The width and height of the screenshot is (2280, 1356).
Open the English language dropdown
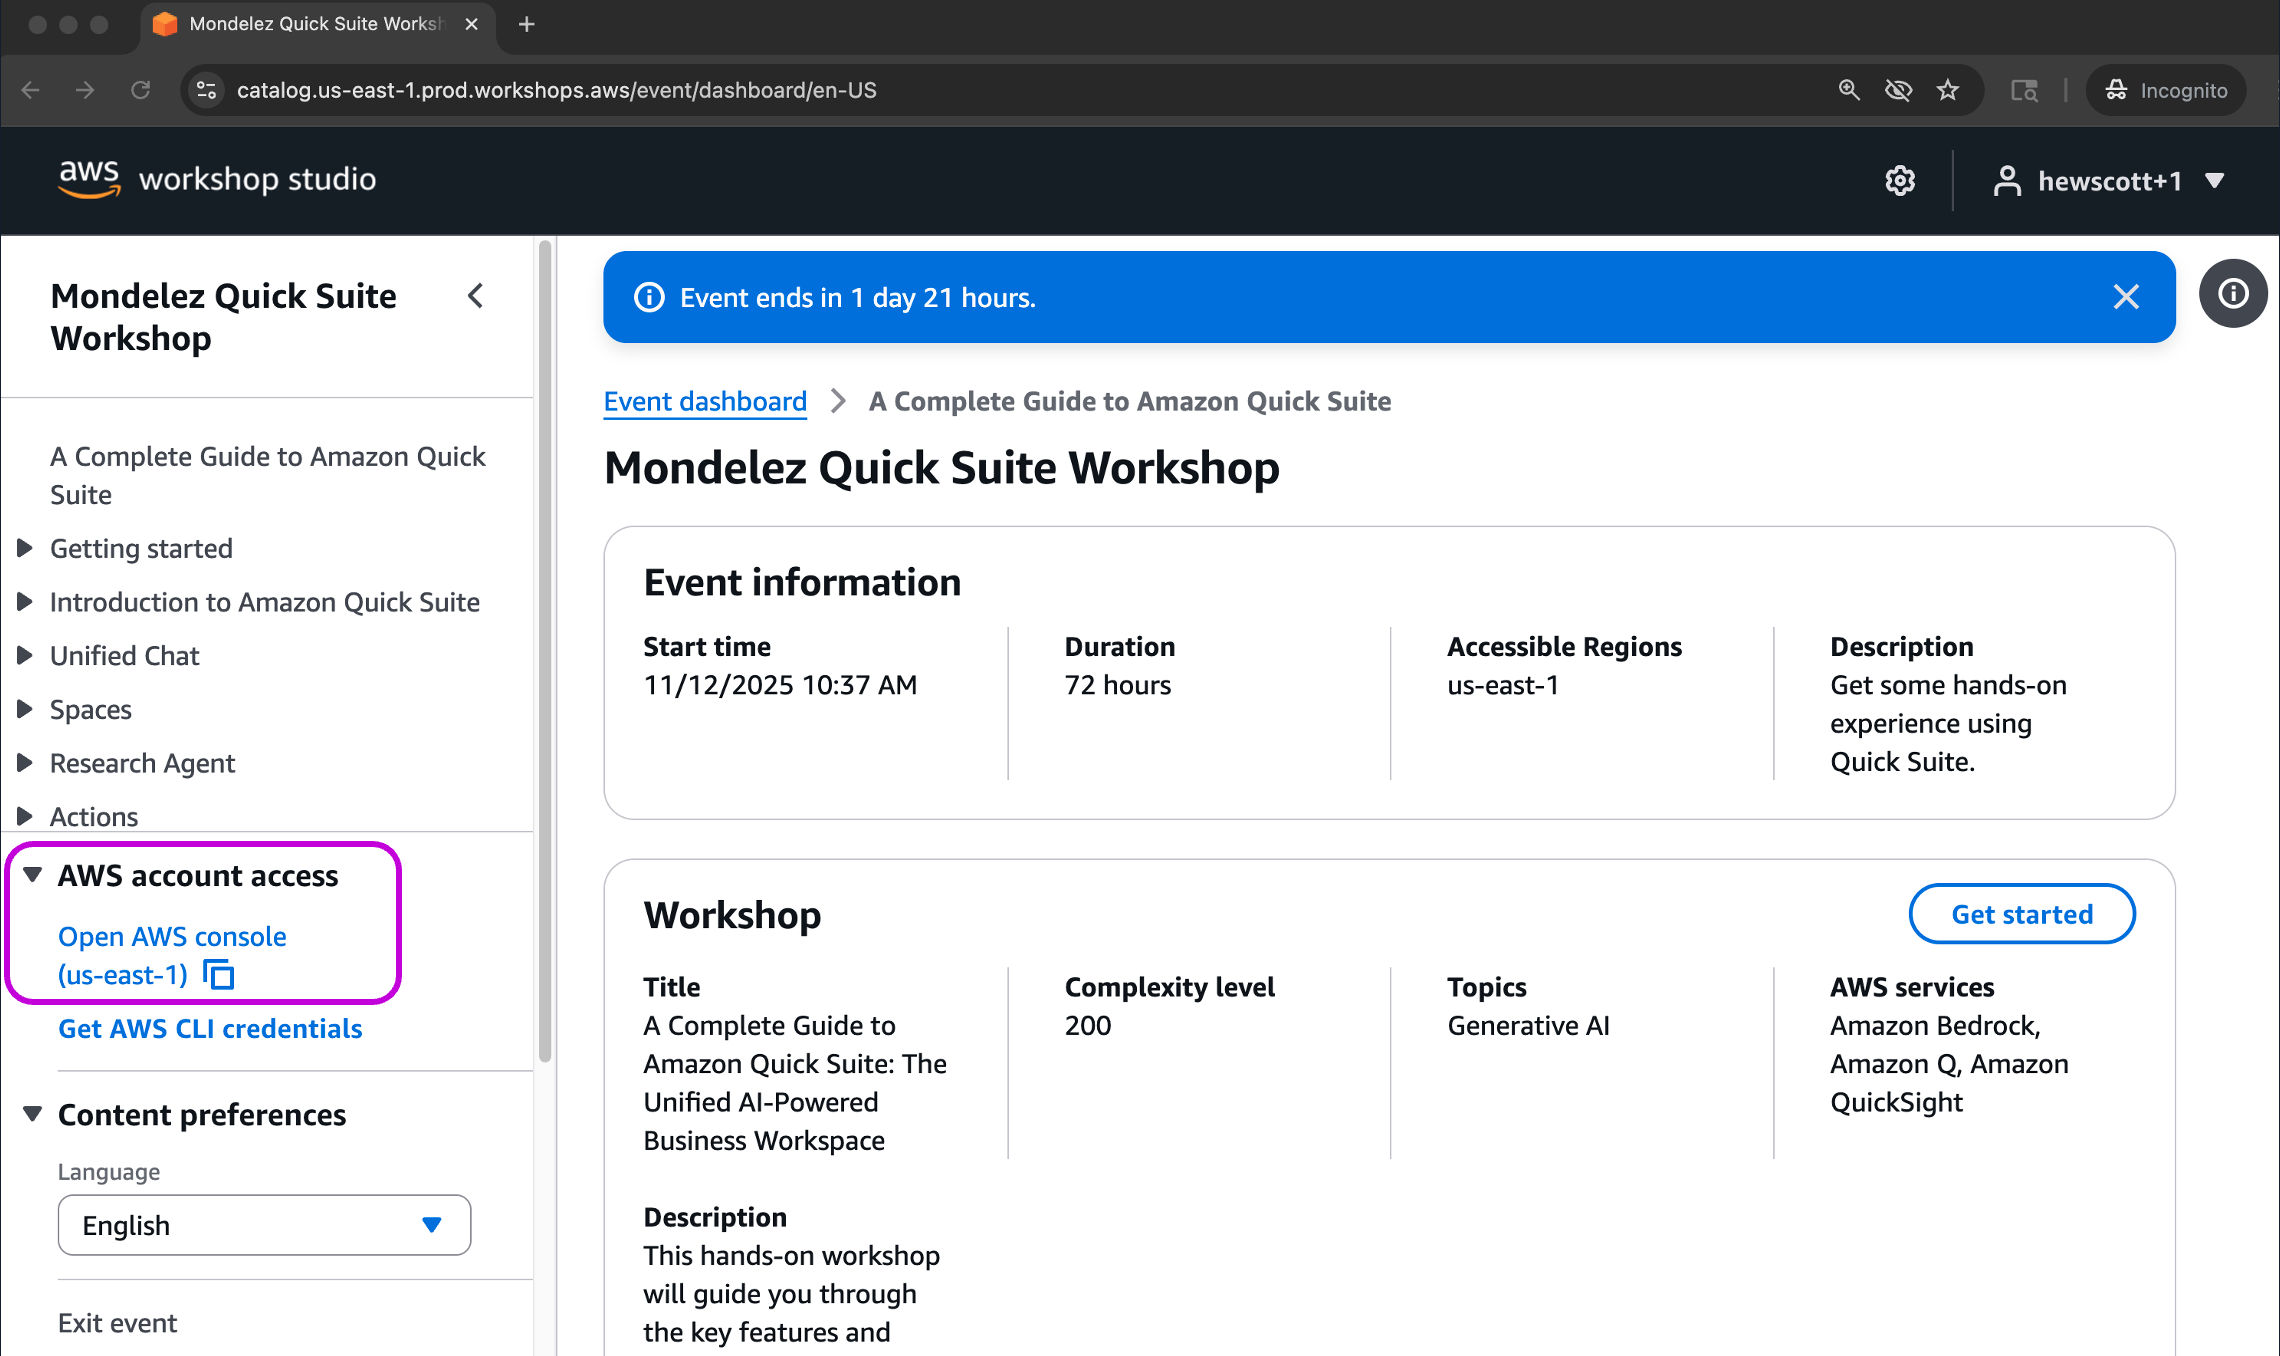point(264,1225)
